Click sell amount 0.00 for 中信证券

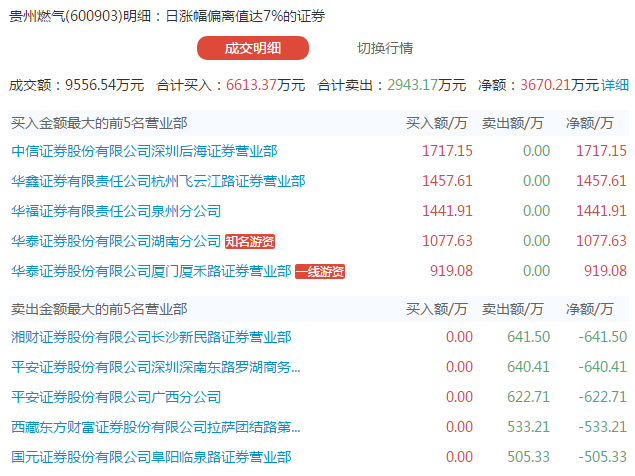pos(537,151)
